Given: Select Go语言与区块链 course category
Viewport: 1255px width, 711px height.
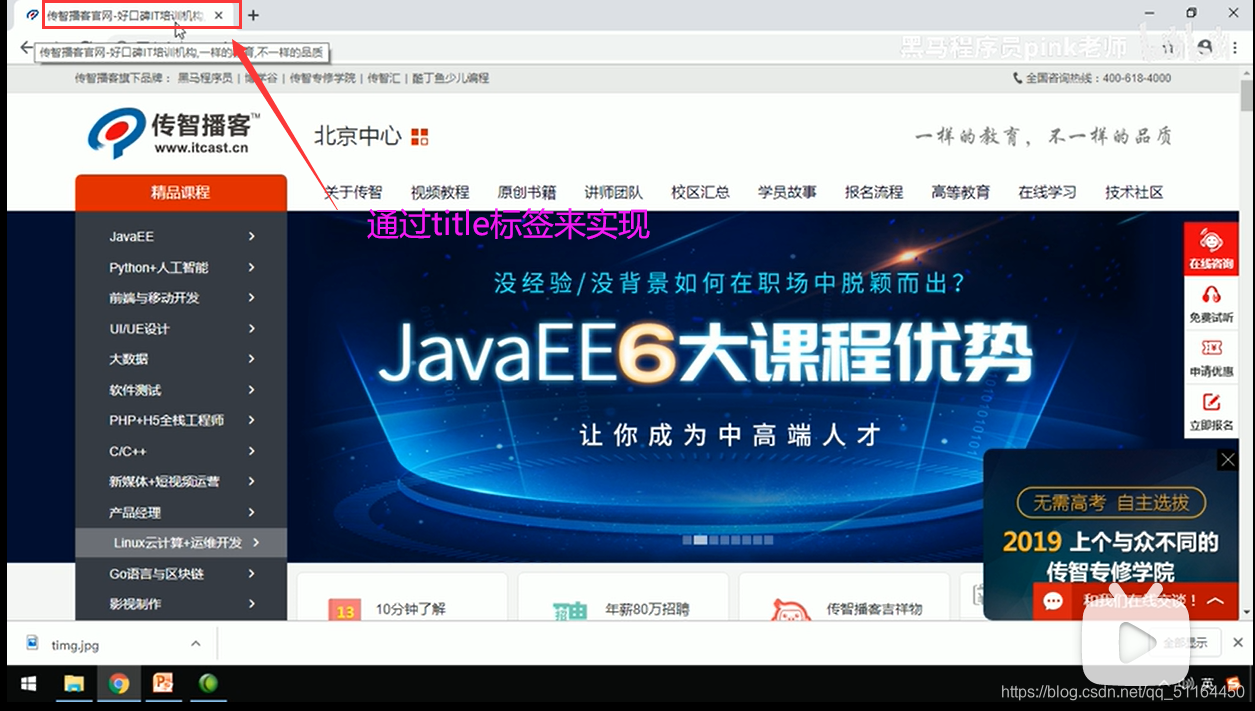Looking at the screenshot, I should tap(181, 574).
